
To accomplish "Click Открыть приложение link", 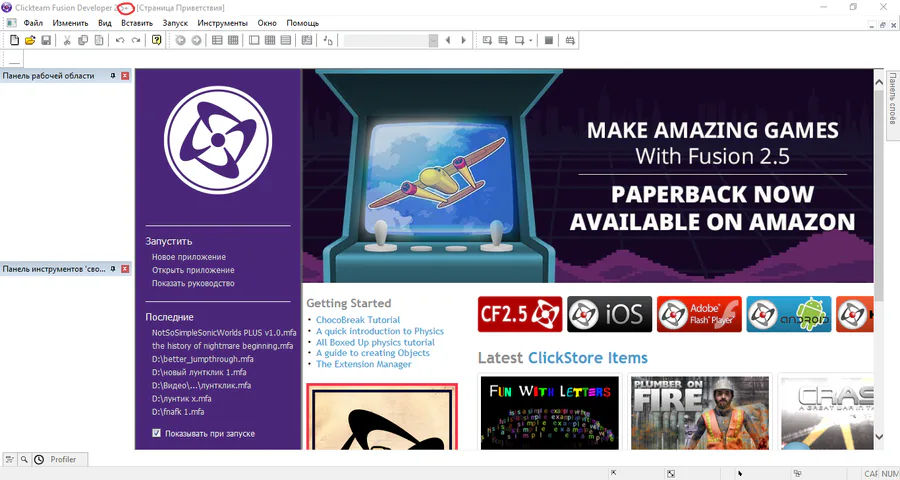I will [x=193, y=270].
